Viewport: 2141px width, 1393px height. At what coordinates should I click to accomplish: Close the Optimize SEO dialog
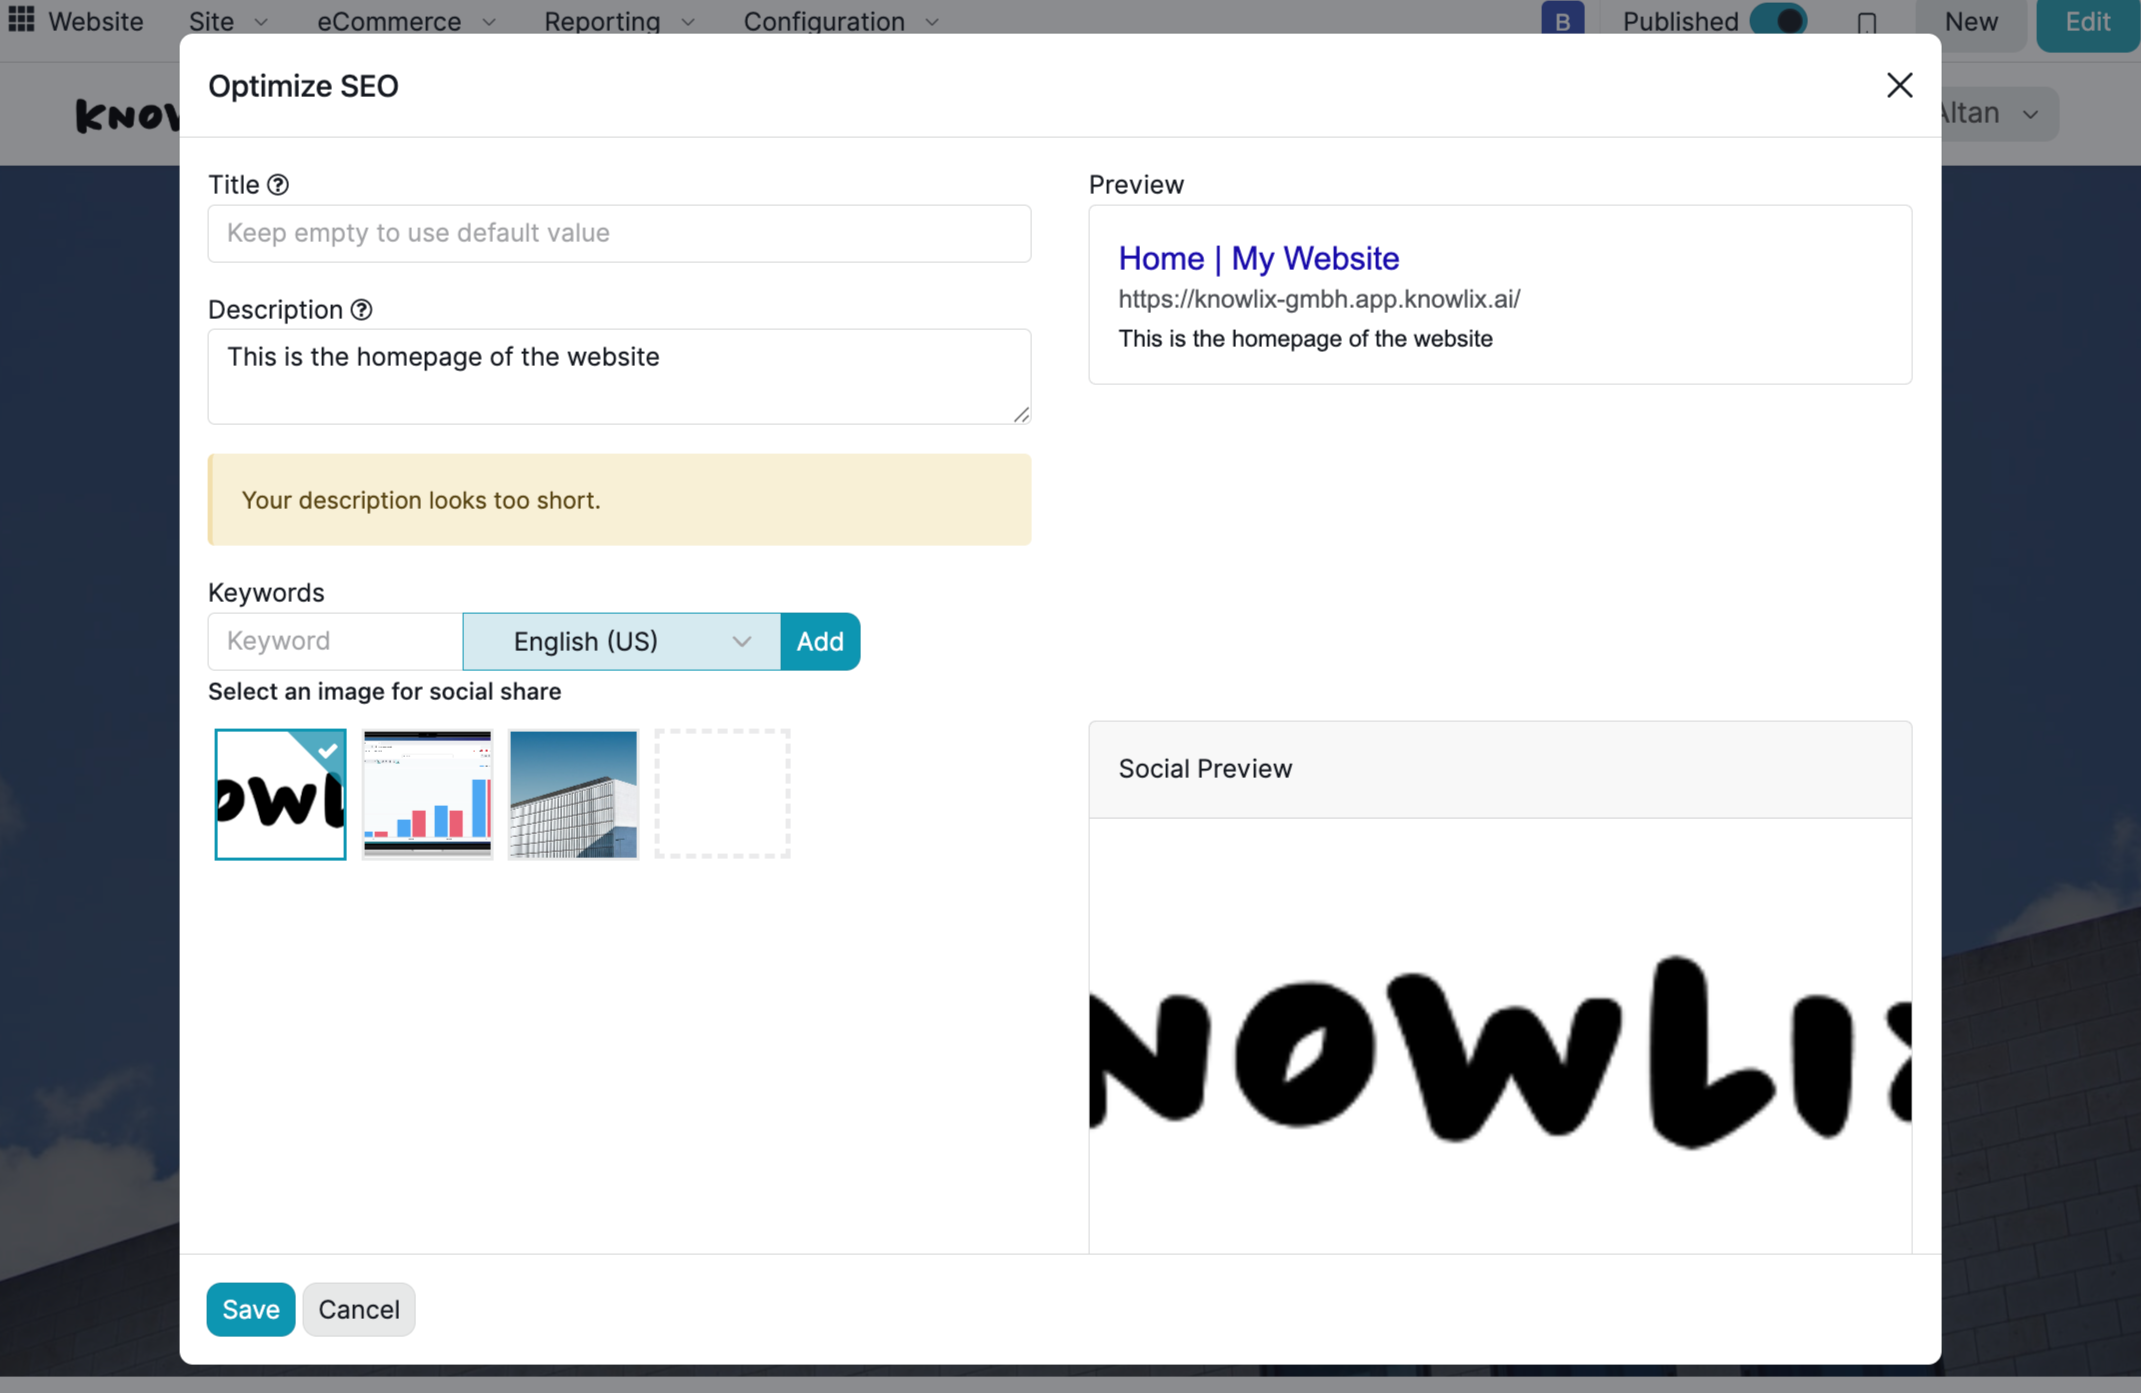point(1899,86)
